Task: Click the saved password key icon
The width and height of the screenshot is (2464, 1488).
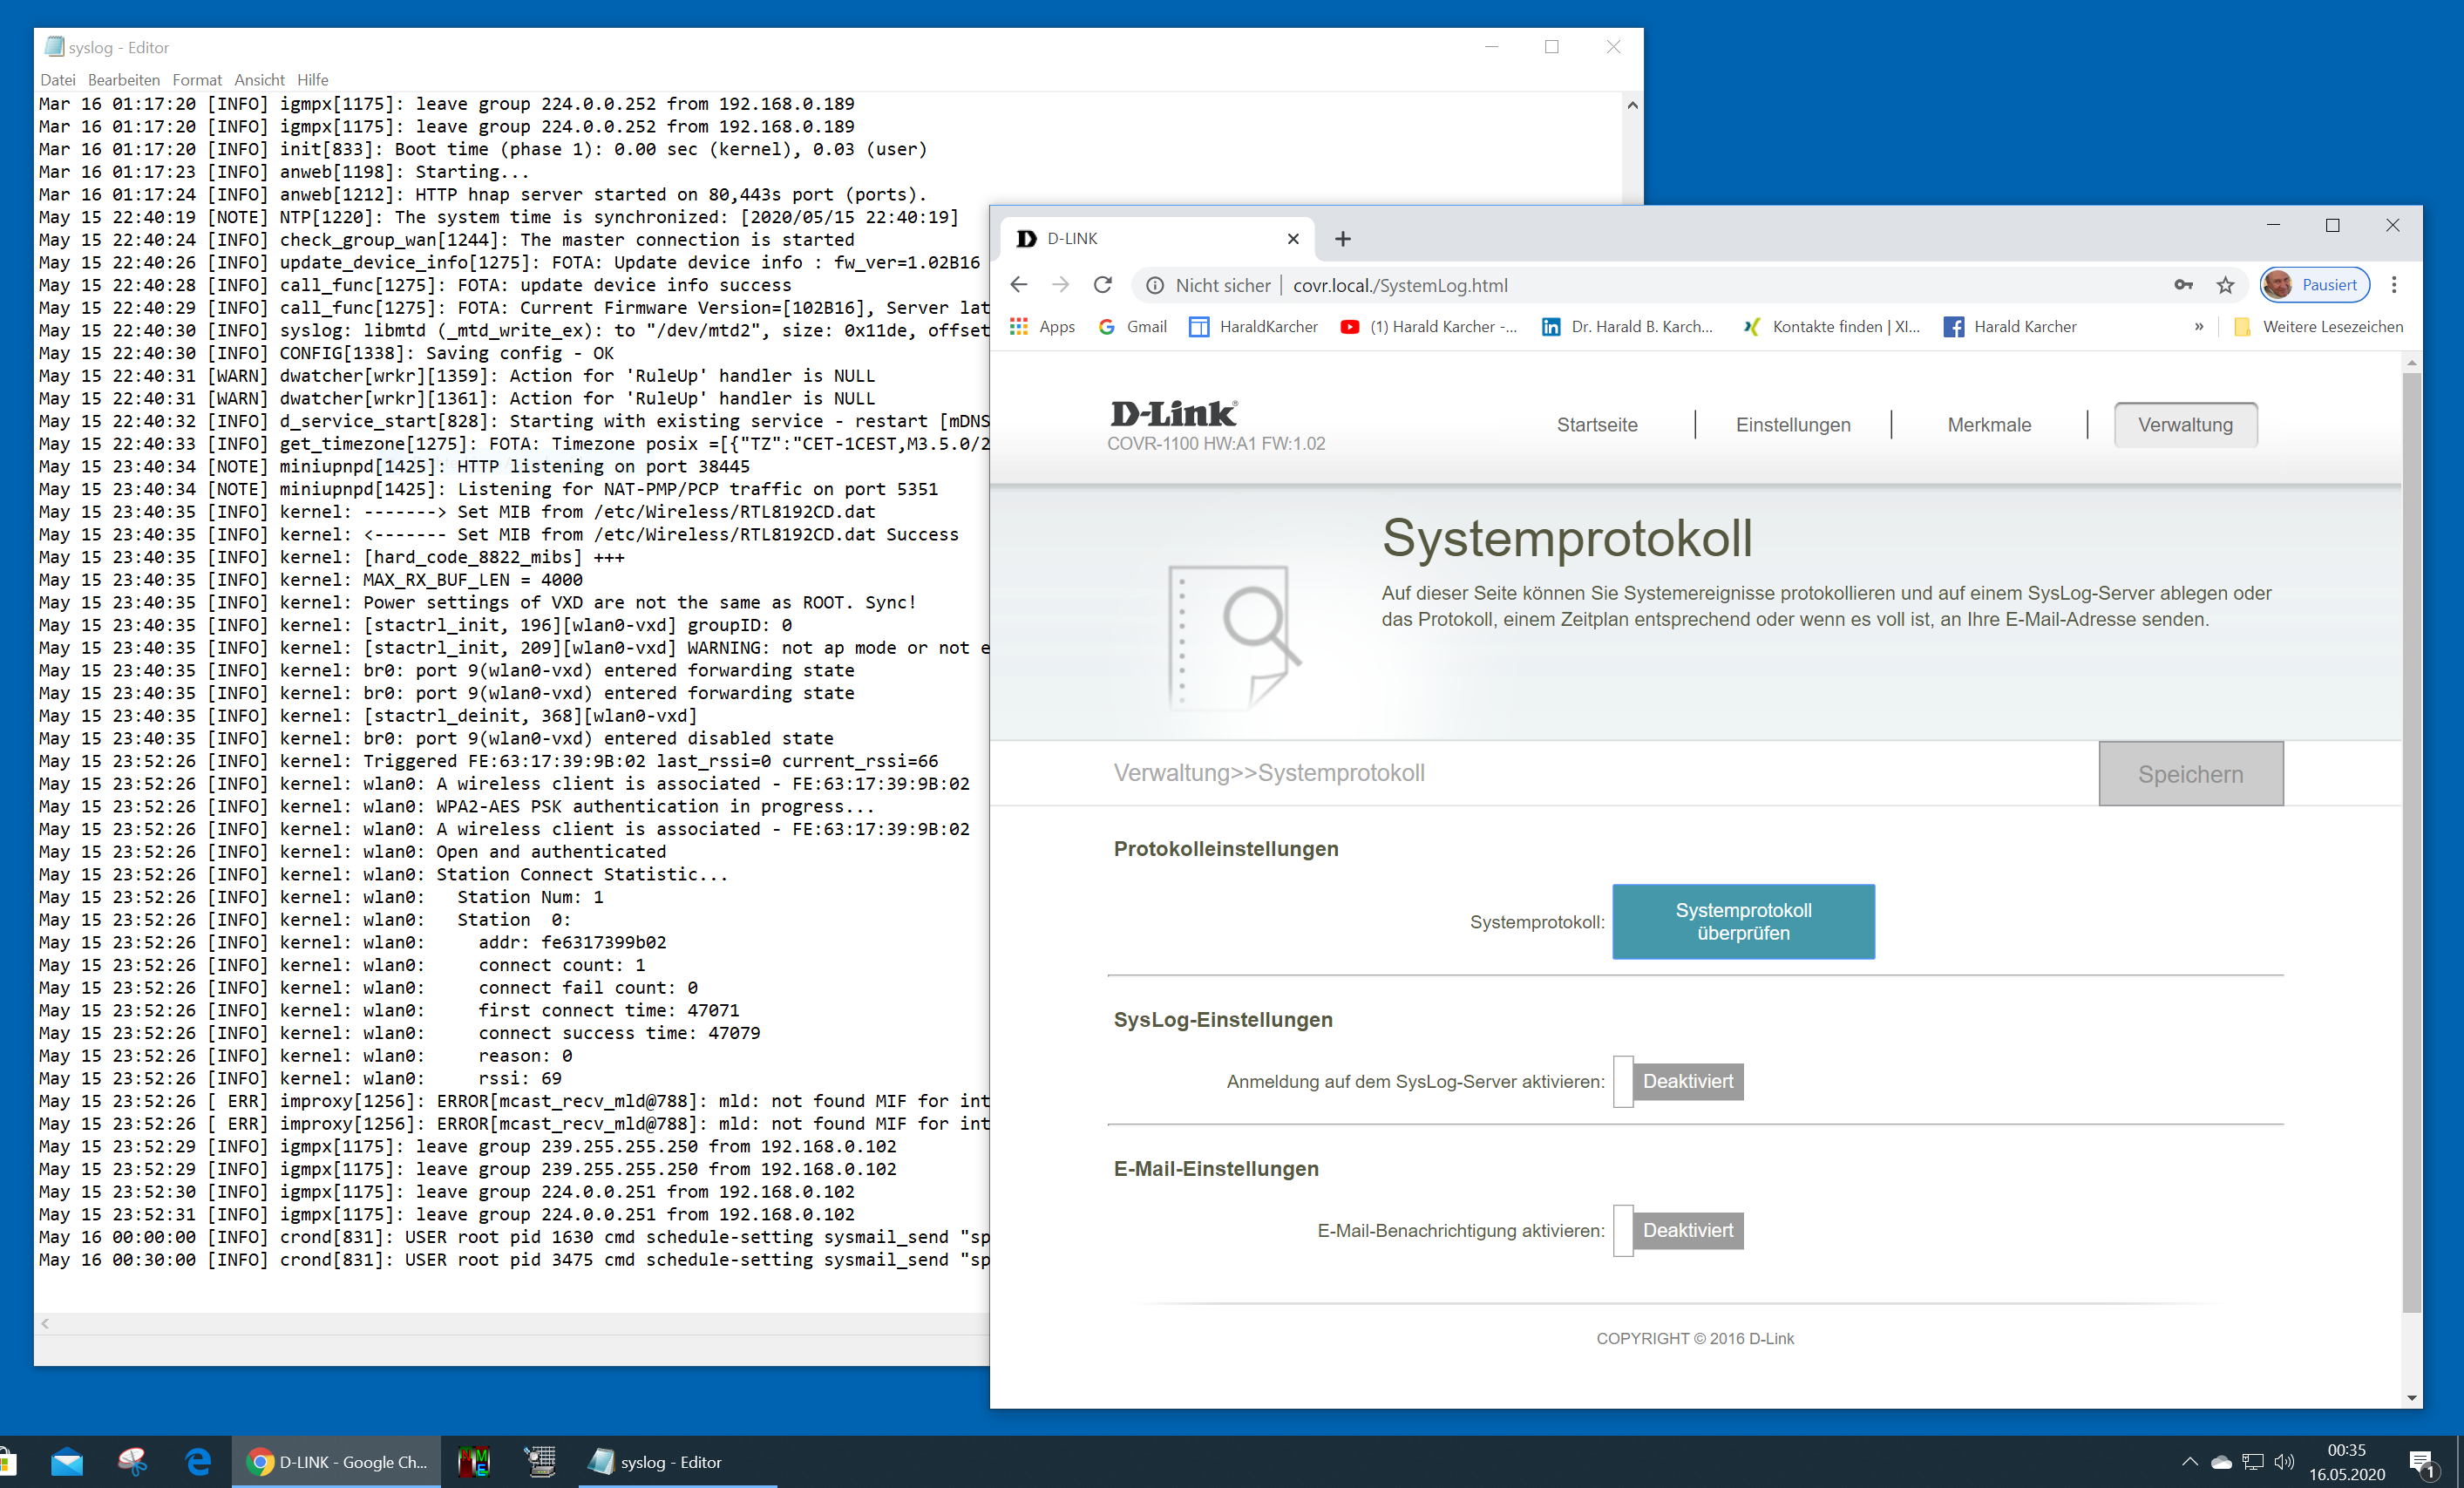Action: (2183, 285)
